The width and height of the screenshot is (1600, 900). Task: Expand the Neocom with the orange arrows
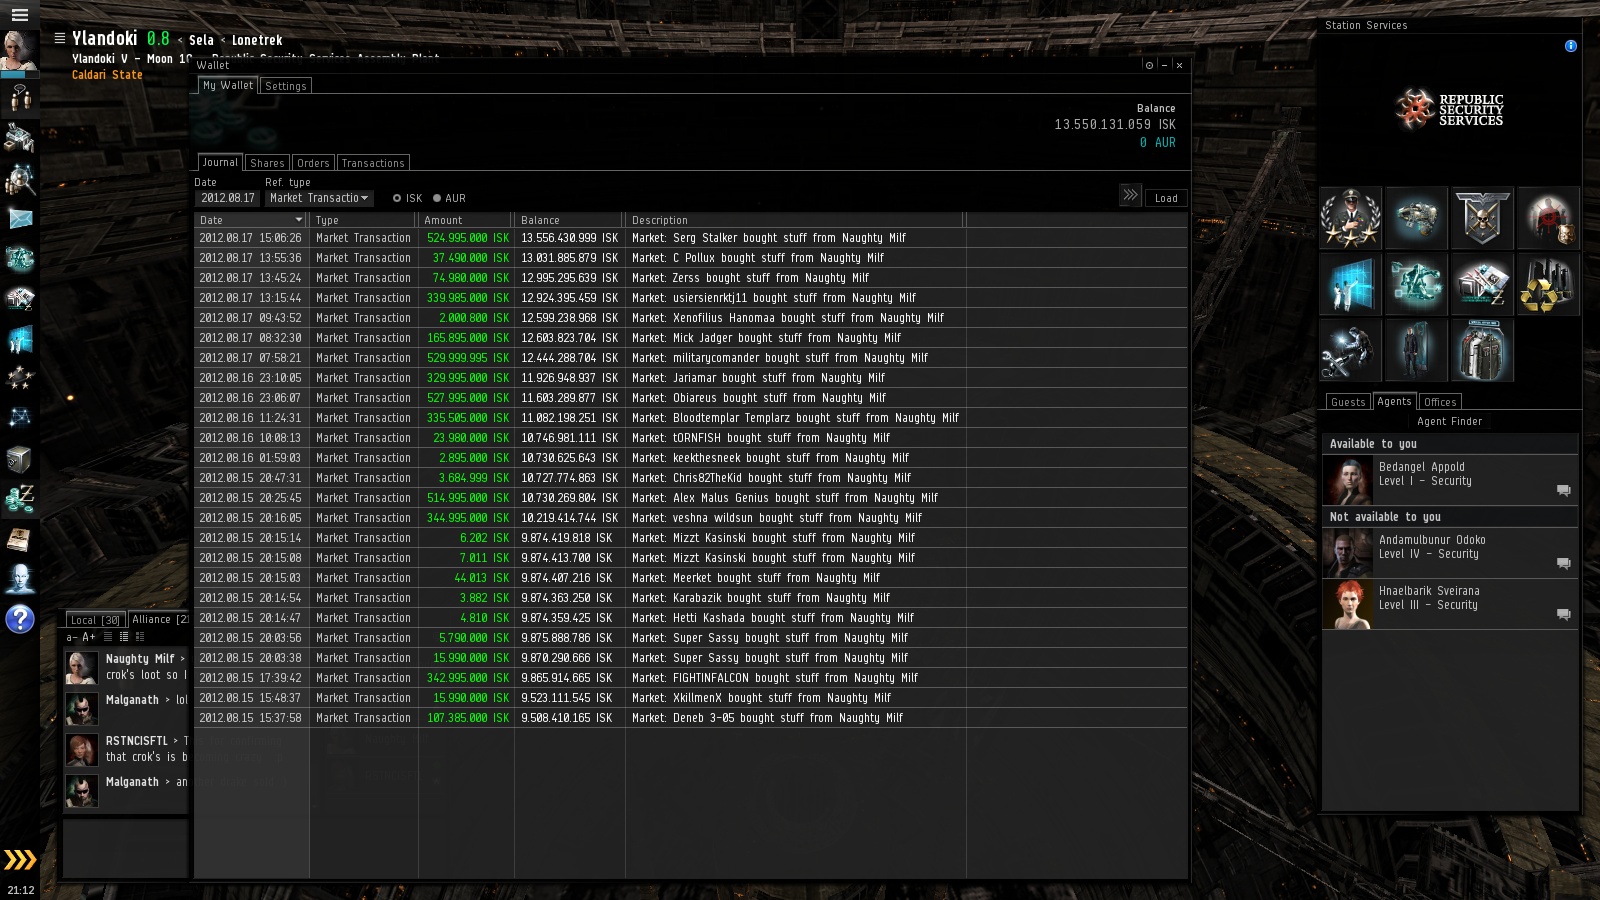(20, 859)
